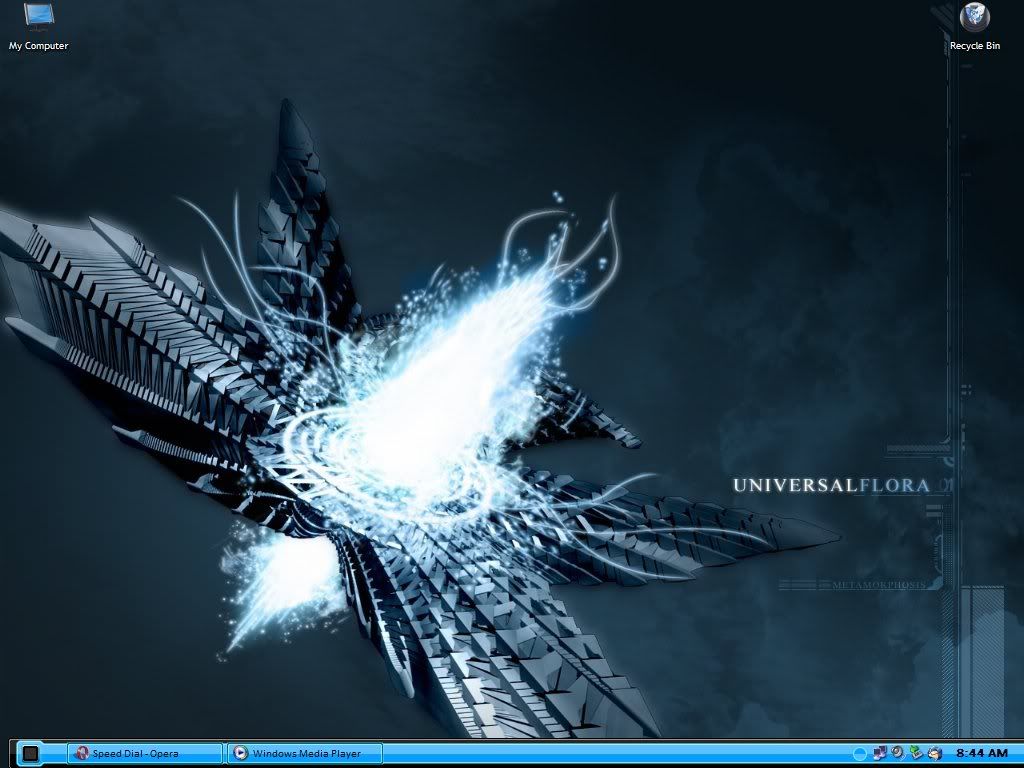Viewport: 1024px width, 768px height.
Task: Expand hidden system tray icons
Action: click(x=859, y=753)
